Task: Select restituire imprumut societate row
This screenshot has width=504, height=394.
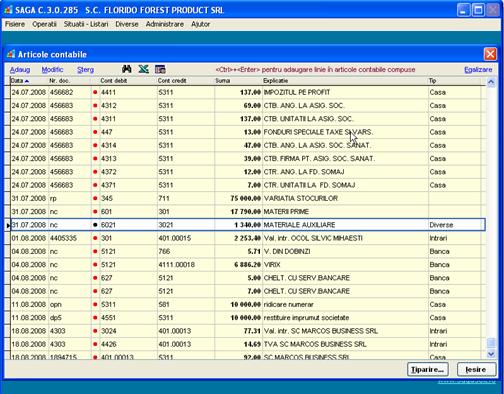Action: point(248,318)
